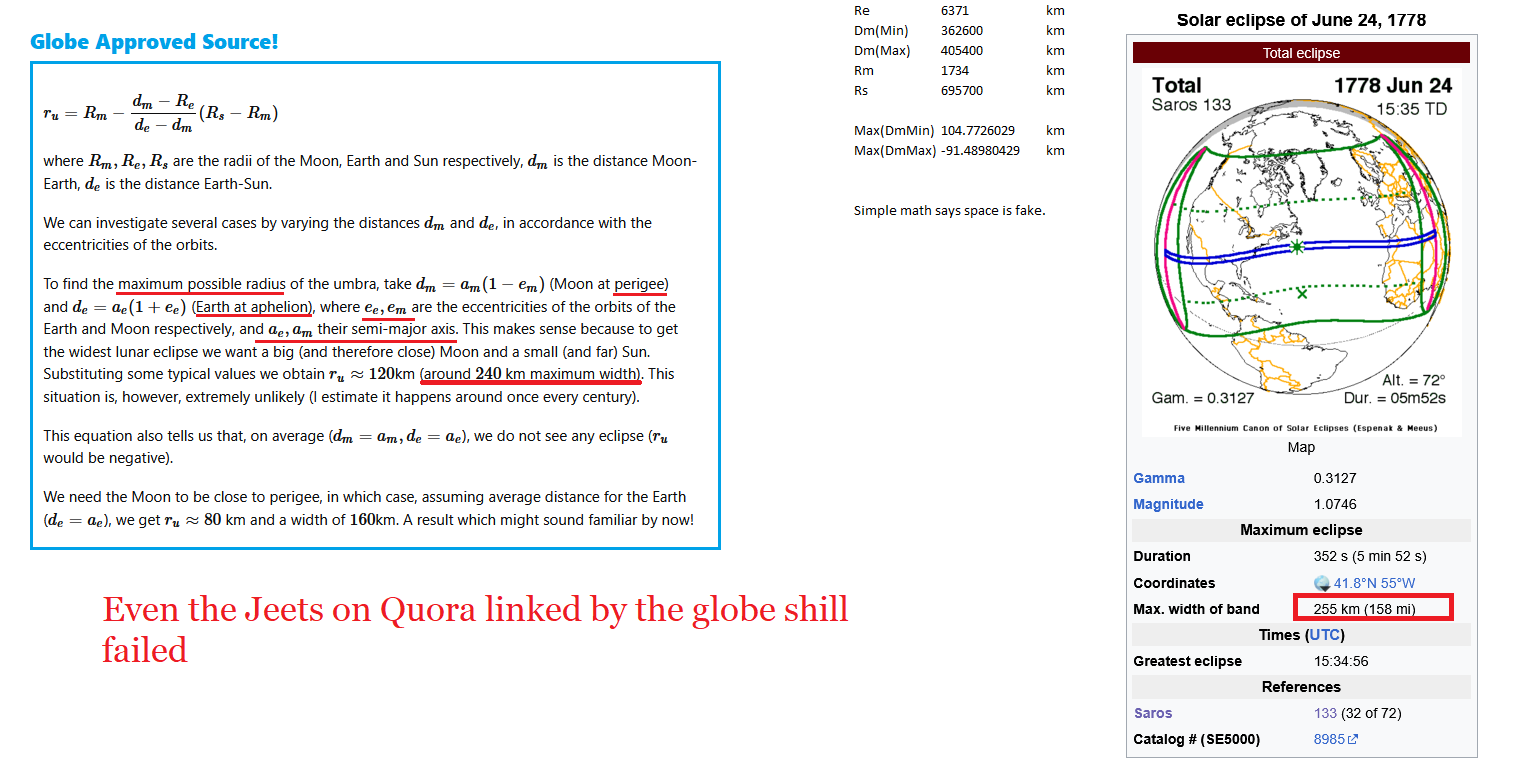Click the red 'Even the Jeets on Quora' caption

pyautogui.click(x=475, y=628)
